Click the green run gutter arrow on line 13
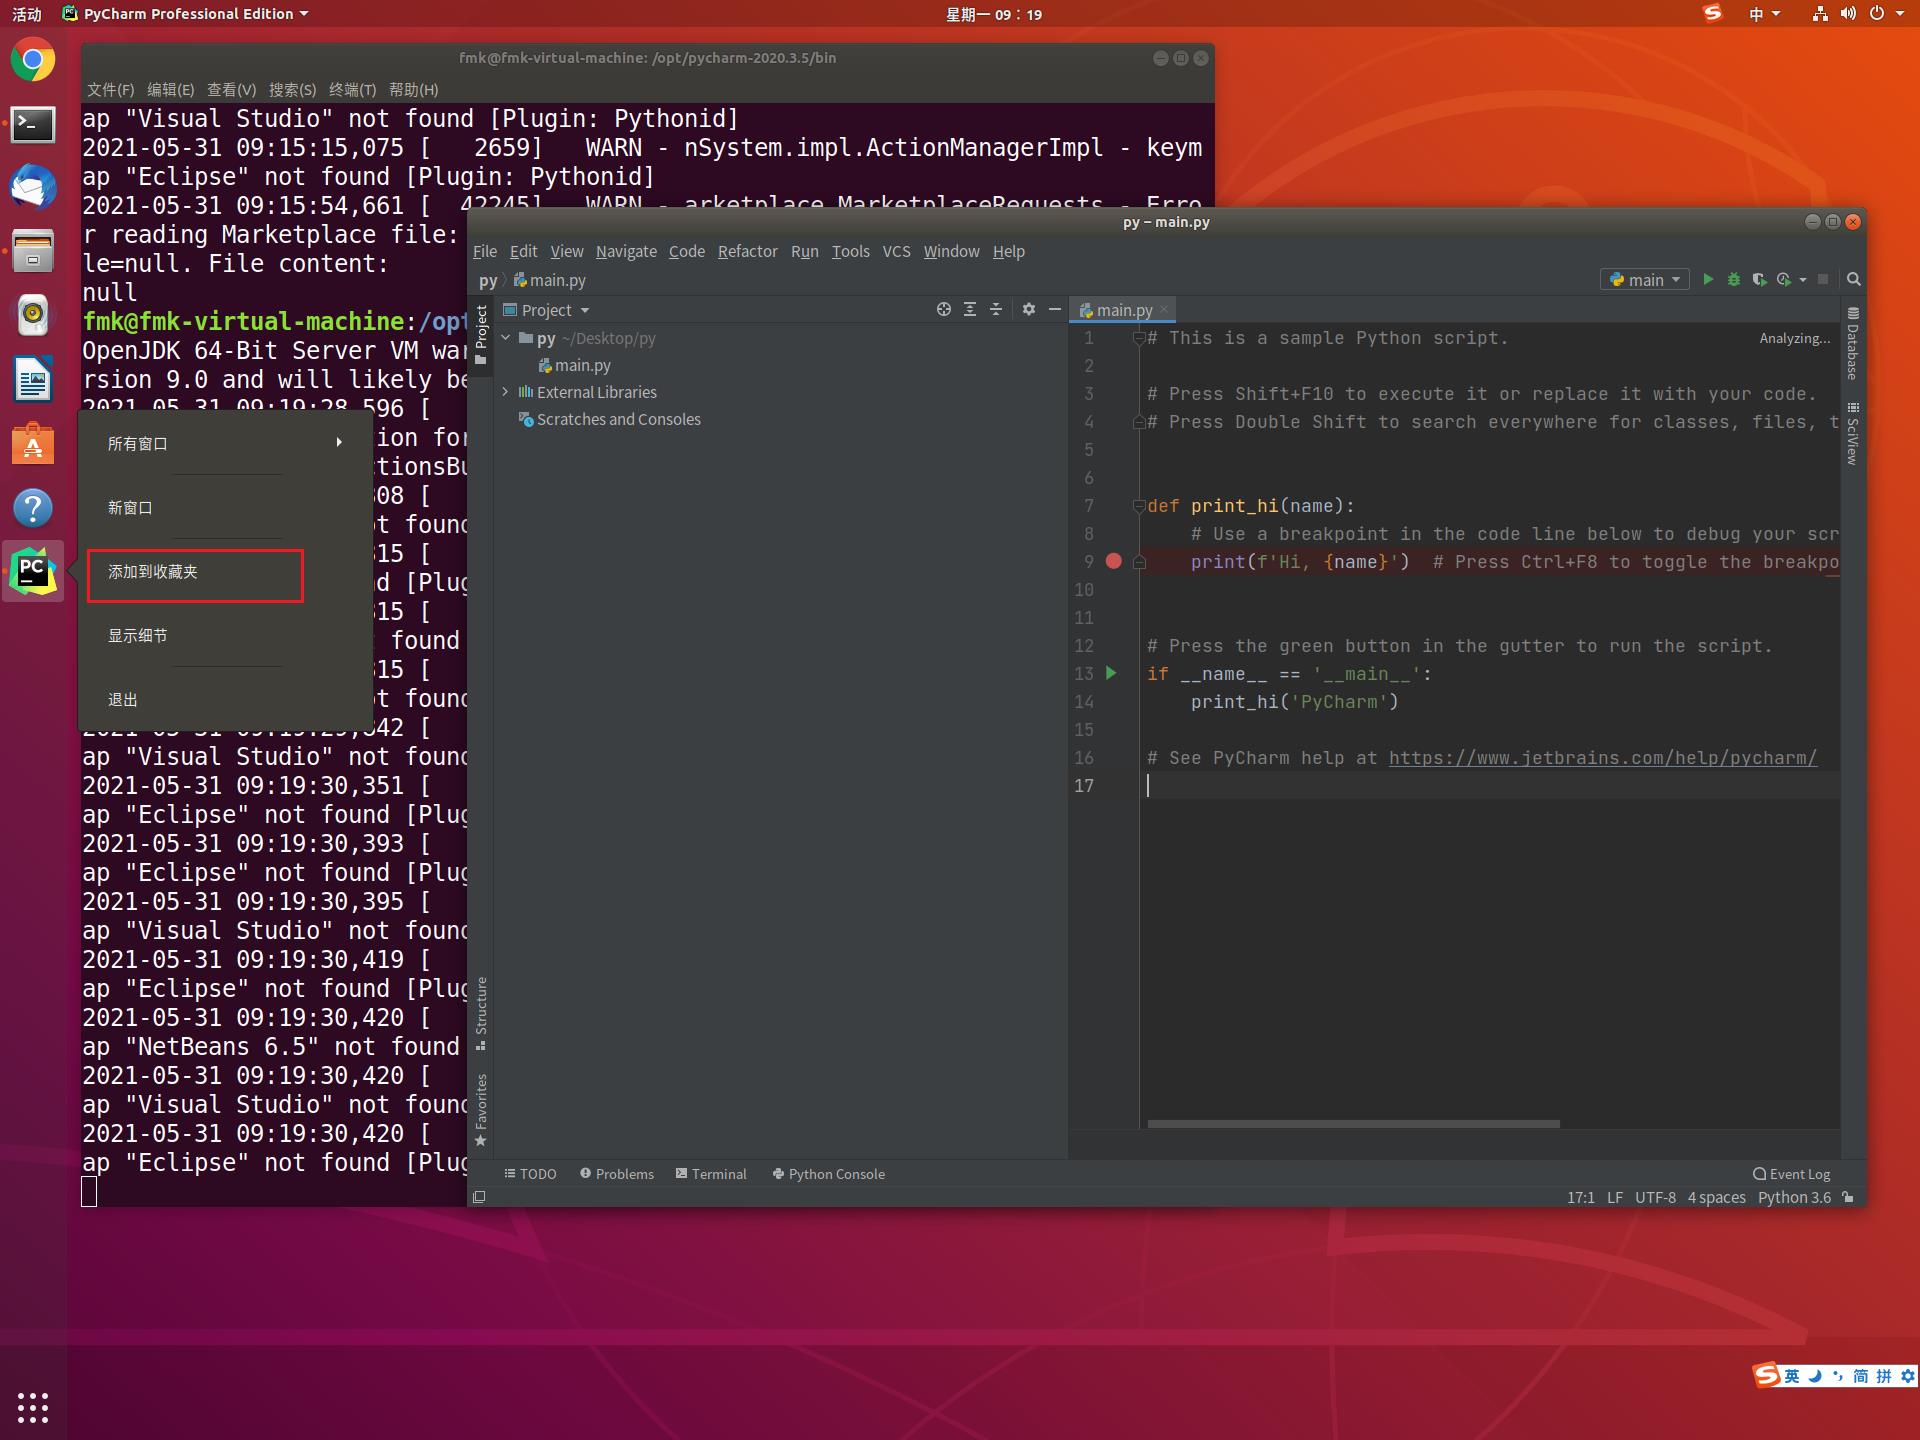 (1111, 673)
